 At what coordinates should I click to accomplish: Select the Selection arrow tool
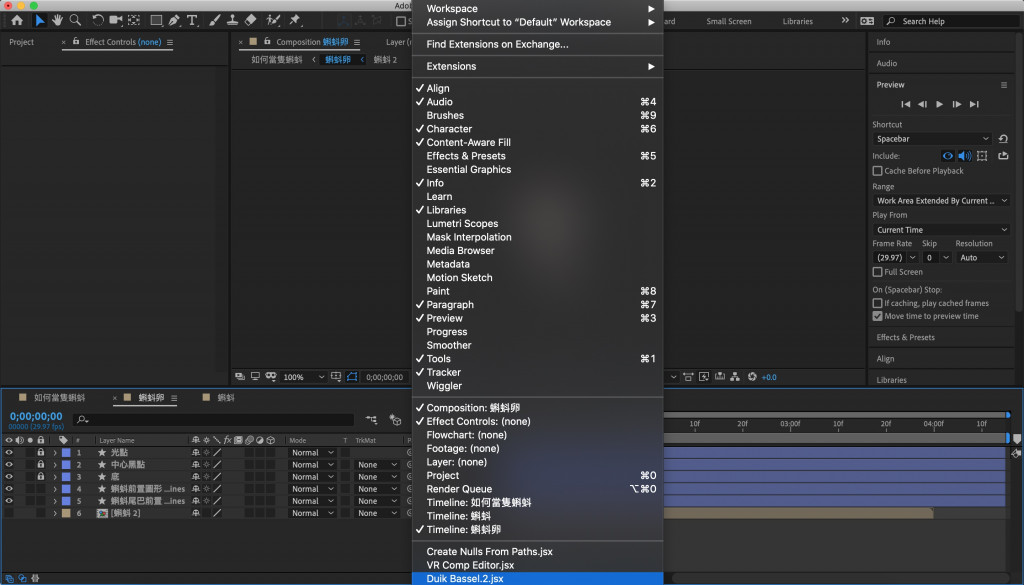click(x=39, y=20)
